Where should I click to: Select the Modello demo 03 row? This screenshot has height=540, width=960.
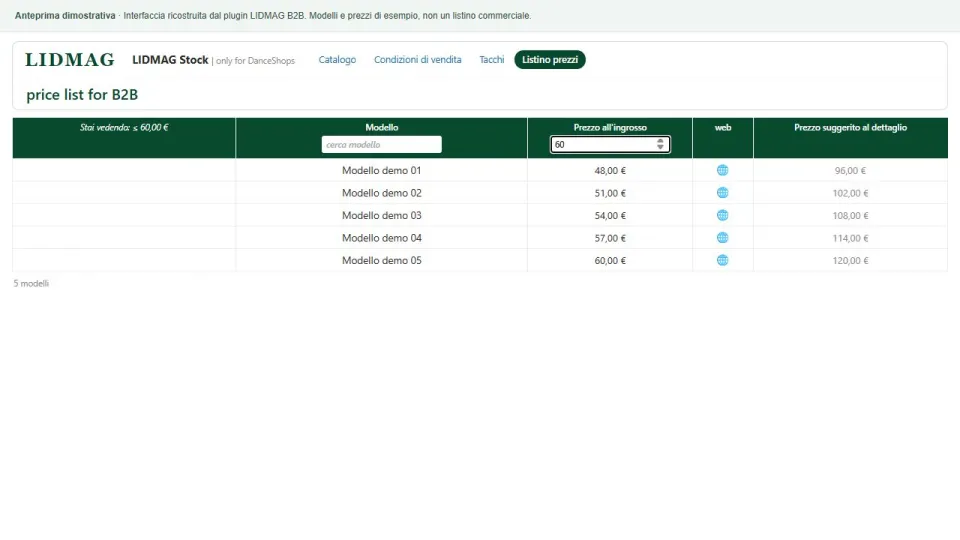(x=480, y=216)
